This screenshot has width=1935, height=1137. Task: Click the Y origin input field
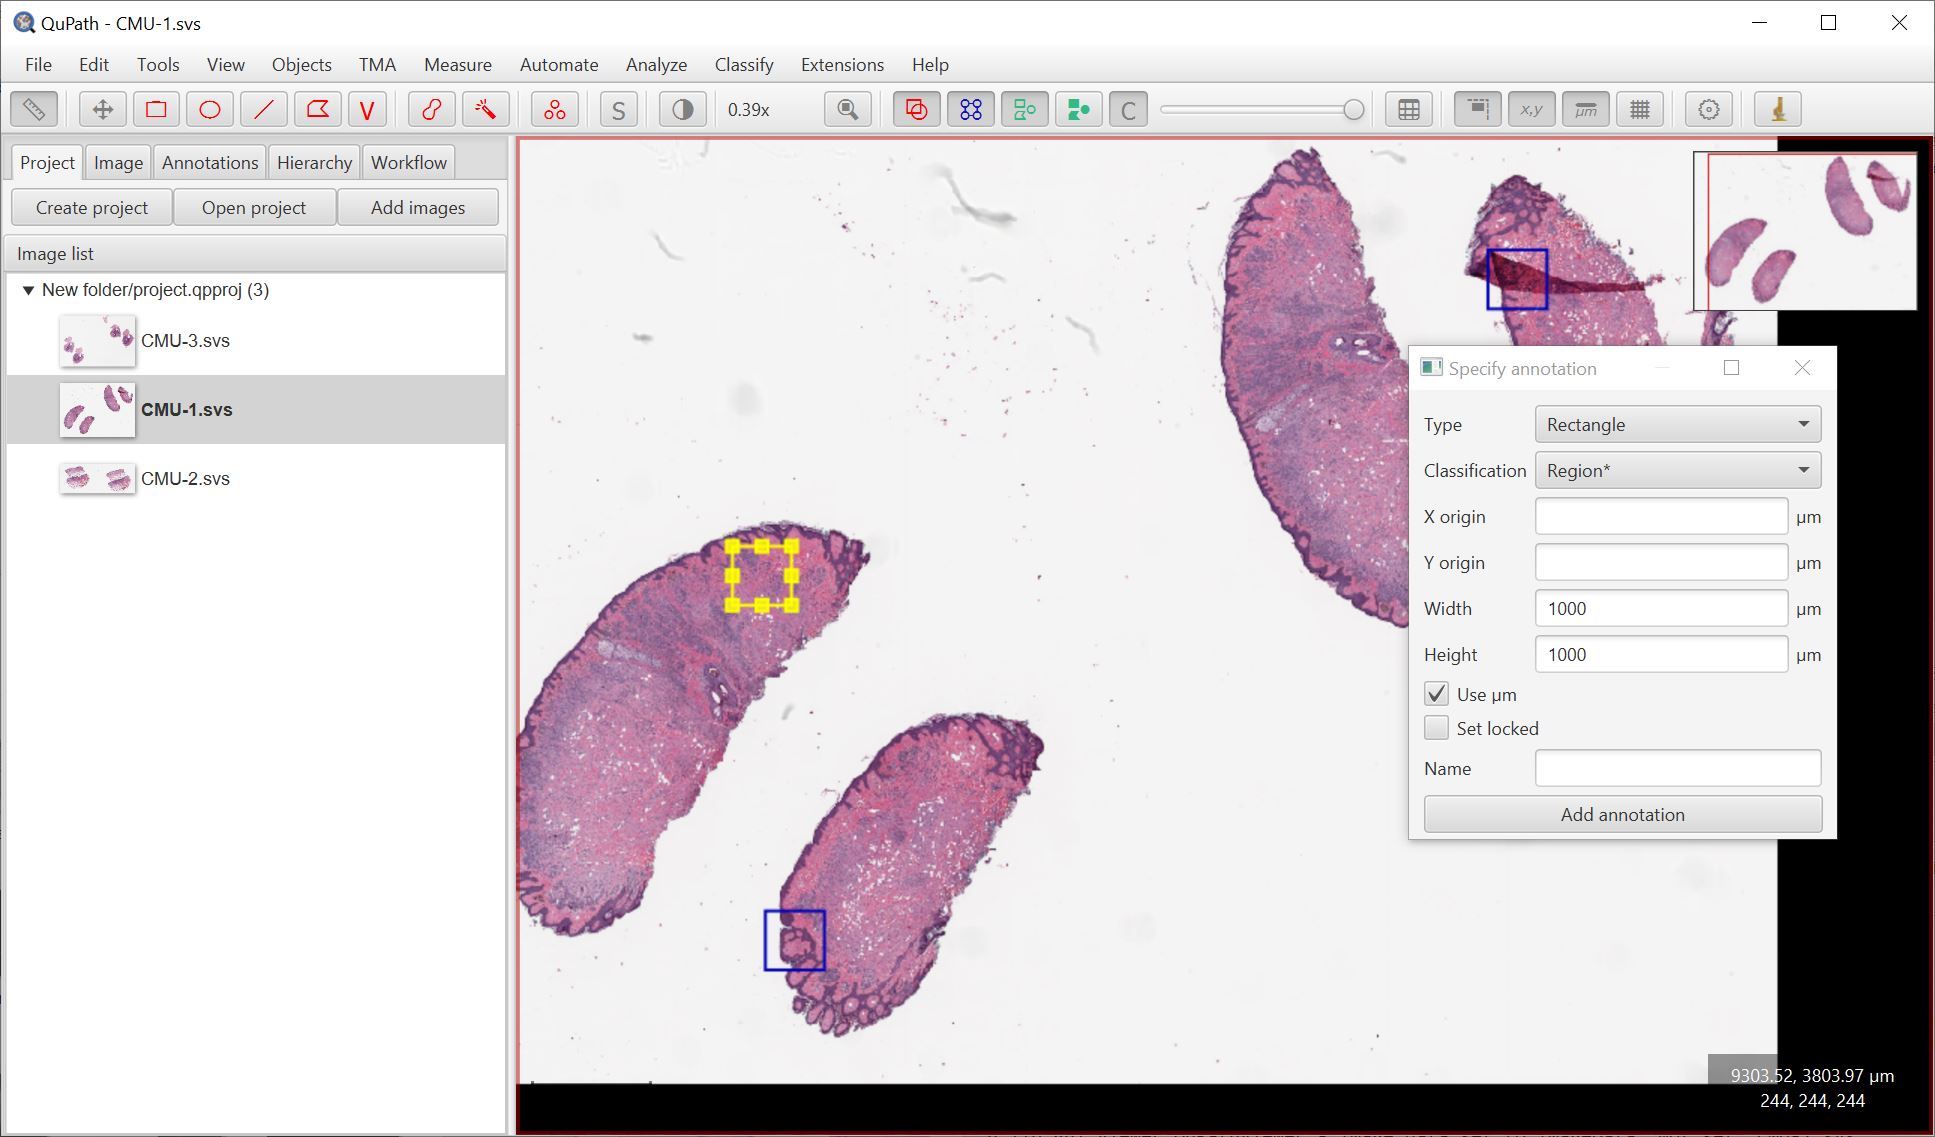1661,562
